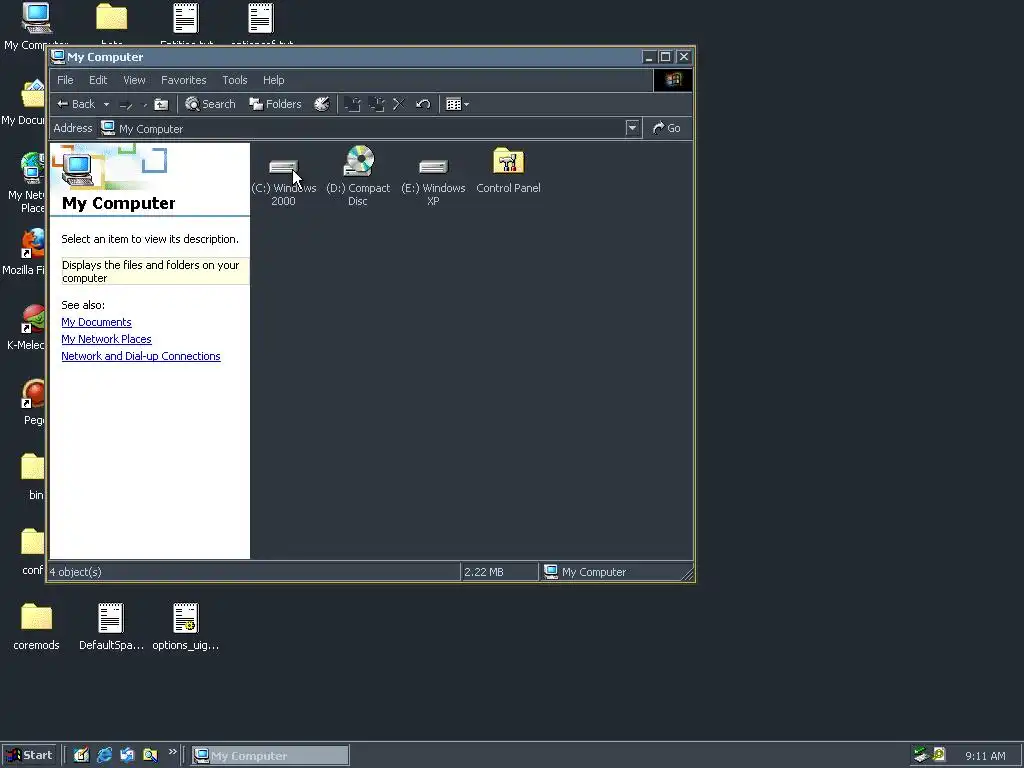Click the network connection tray icon
This screenshot has height=768, width=1024.
(x=921, y=755)
